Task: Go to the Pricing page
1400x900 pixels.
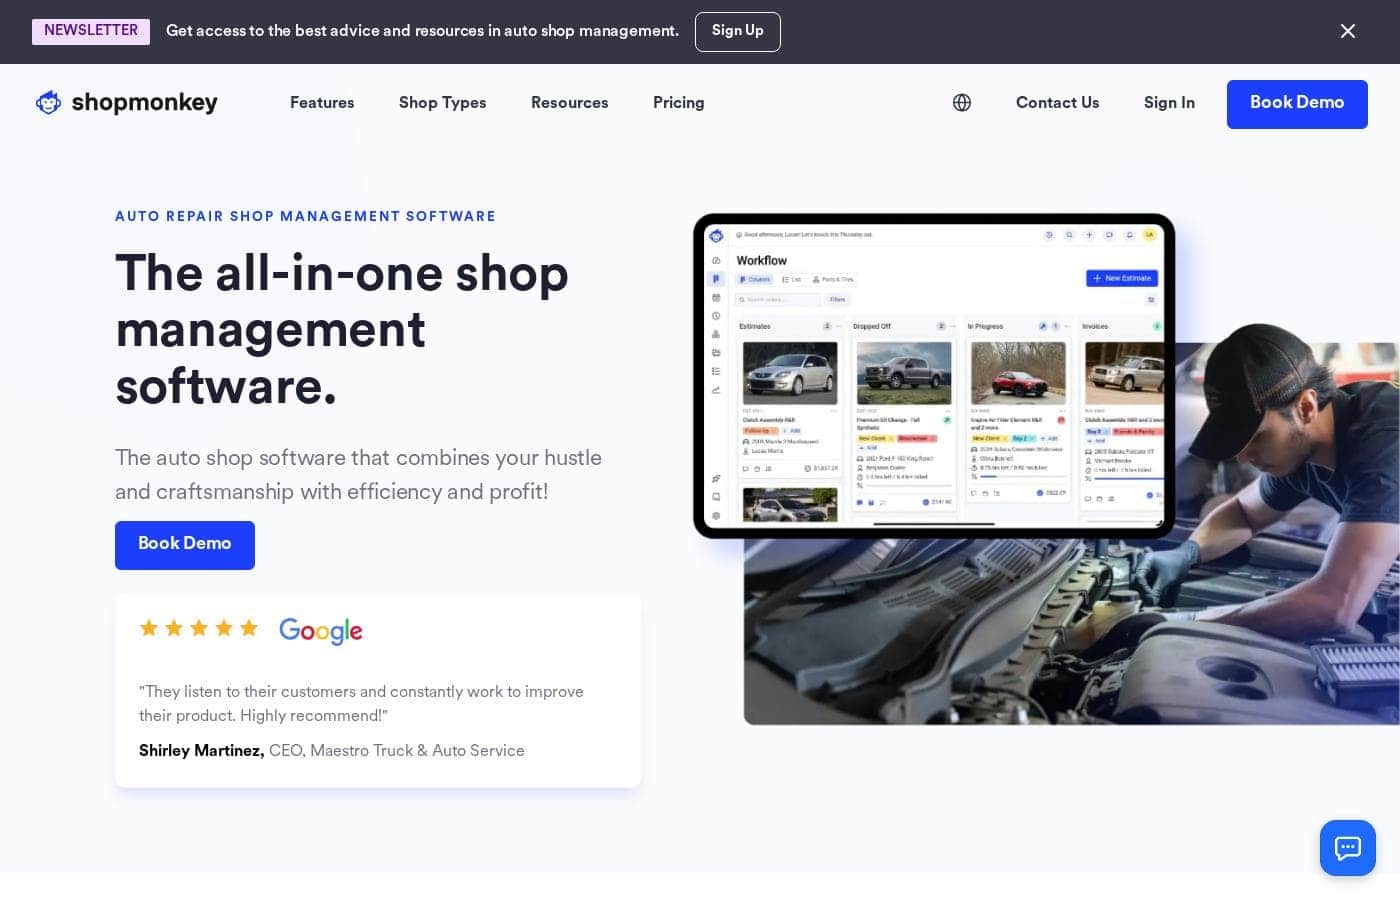Action: tap(678, 103)
